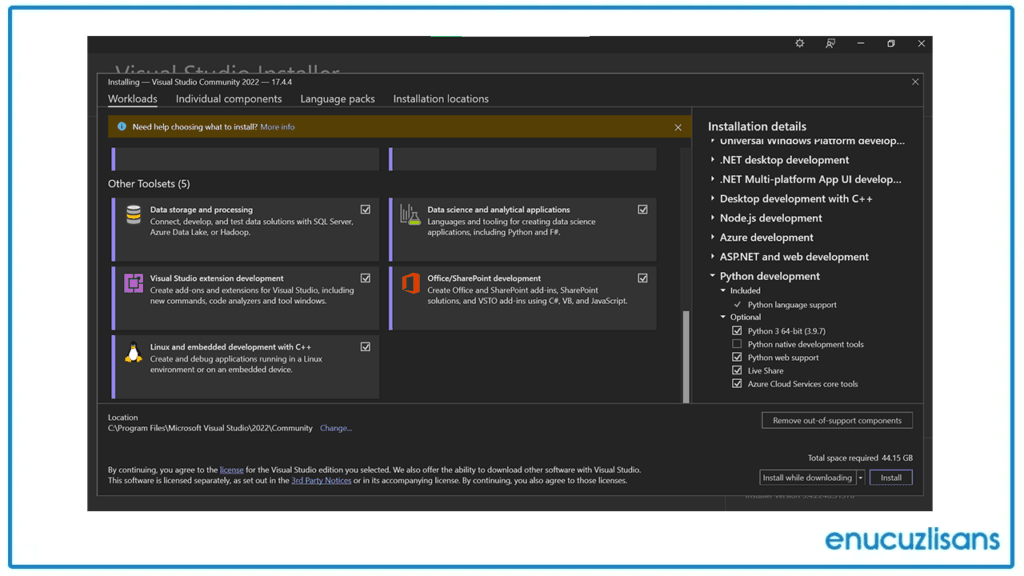
Task: Click the Install button
Action: pos(890,477)
